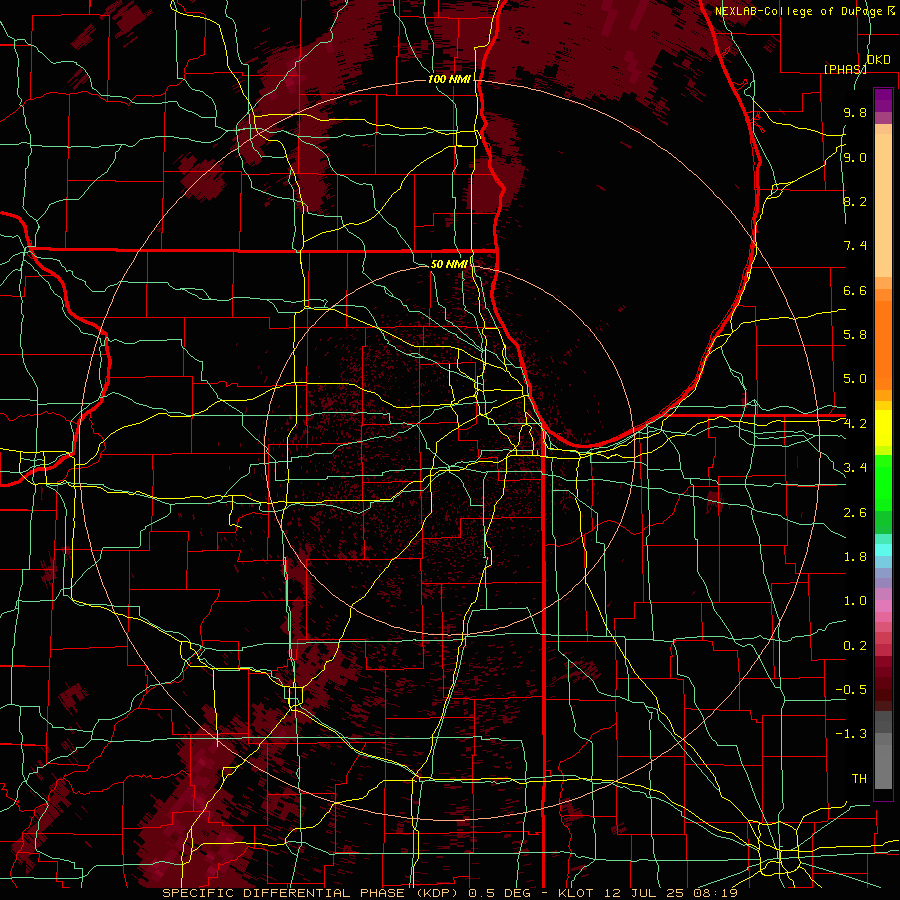Click the 9.0 scale value
Viewport: 900px width, 900px height.
(x=855, y=157)
